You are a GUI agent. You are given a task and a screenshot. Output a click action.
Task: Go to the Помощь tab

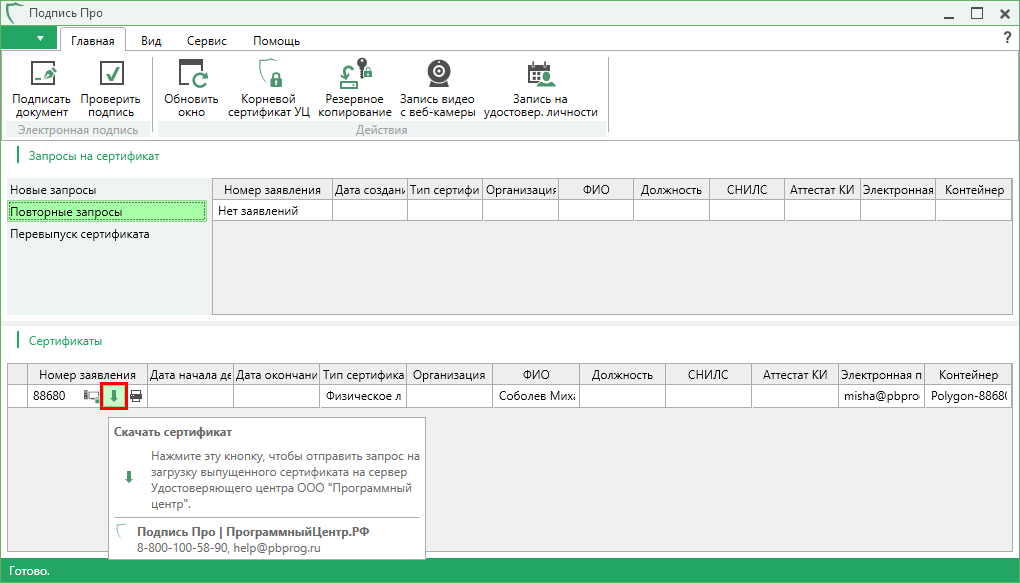point(276,41)
